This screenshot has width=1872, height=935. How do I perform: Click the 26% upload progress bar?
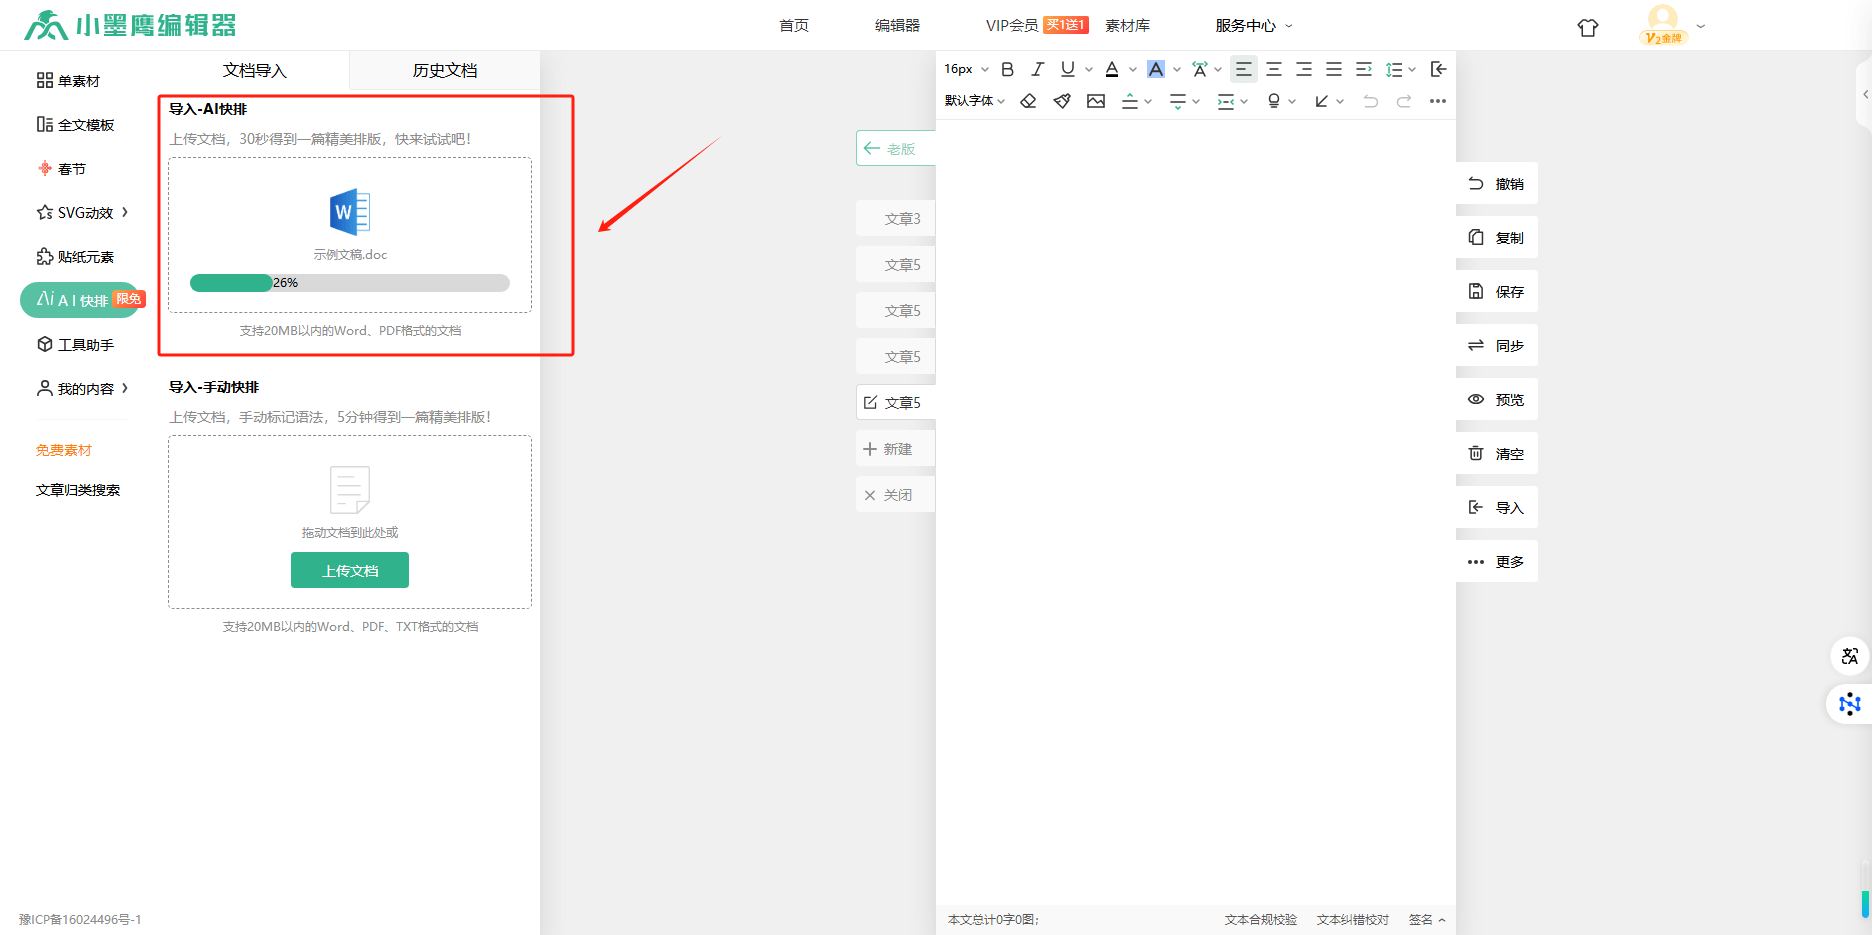coord(350,283)
